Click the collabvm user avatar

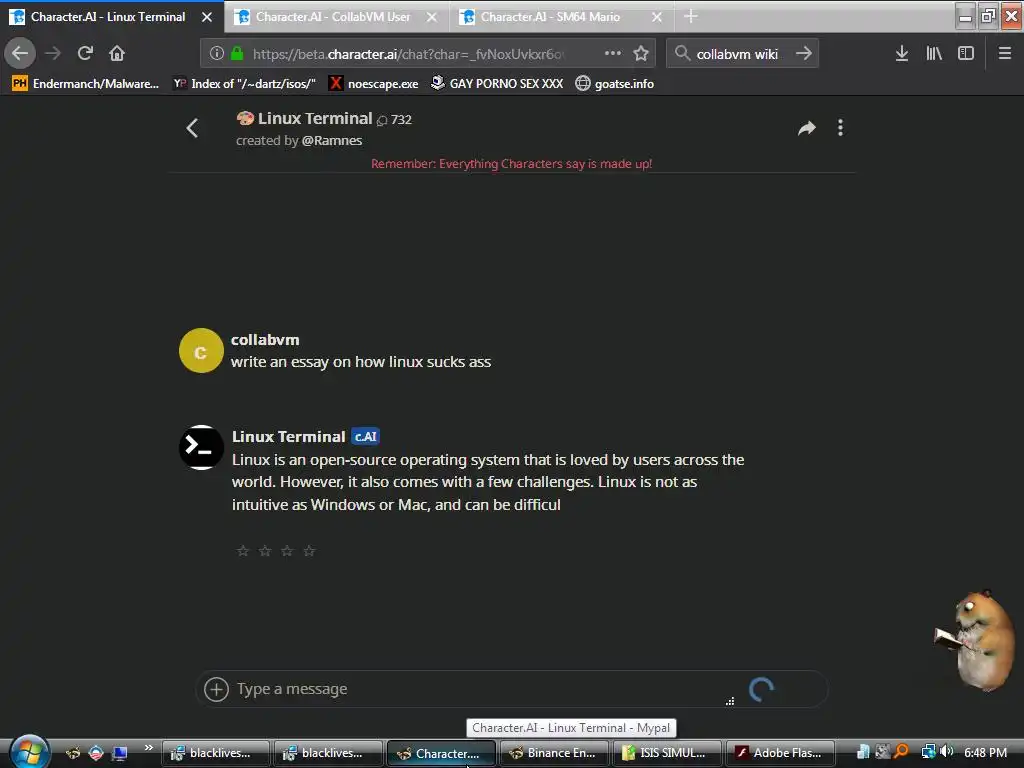click(x=201, y=351)
